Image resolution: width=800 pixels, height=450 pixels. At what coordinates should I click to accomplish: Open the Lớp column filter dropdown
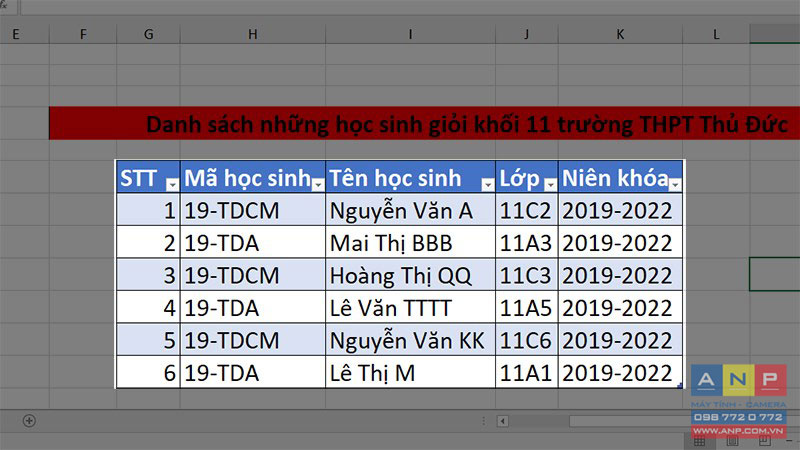pyautogui.click(x=551, y=184)
